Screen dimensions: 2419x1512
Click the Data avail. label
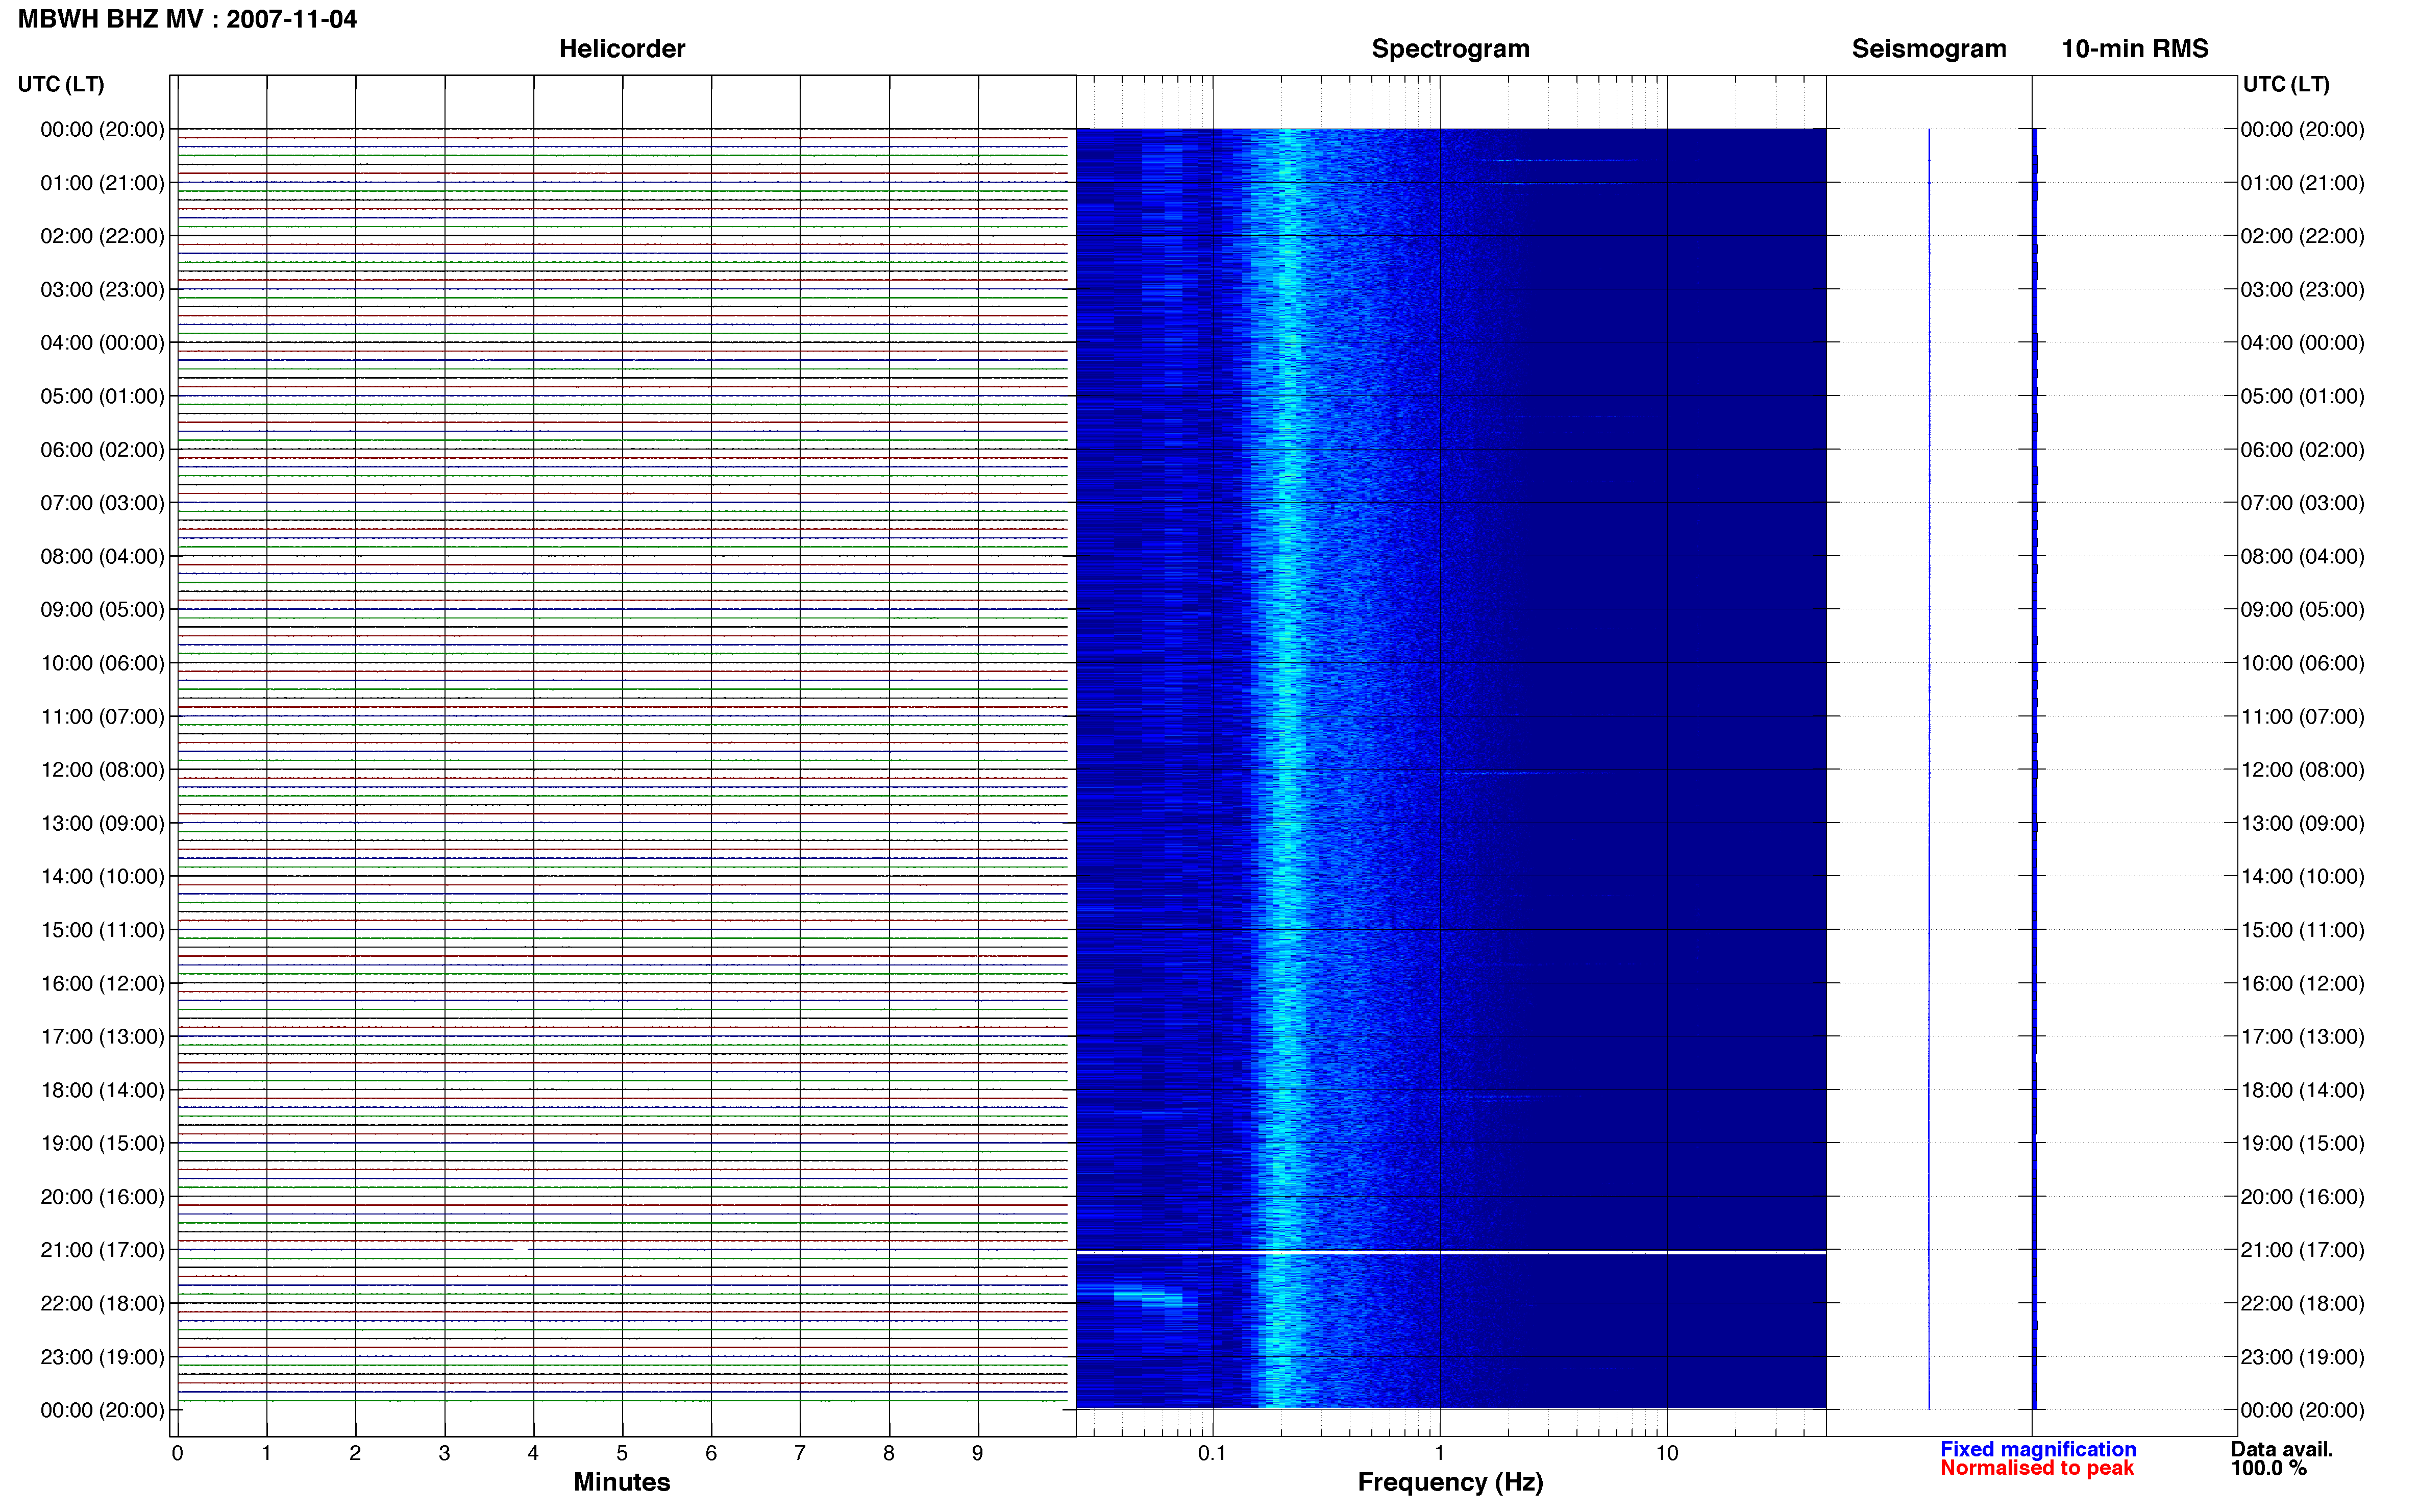coord(2282,1449)
